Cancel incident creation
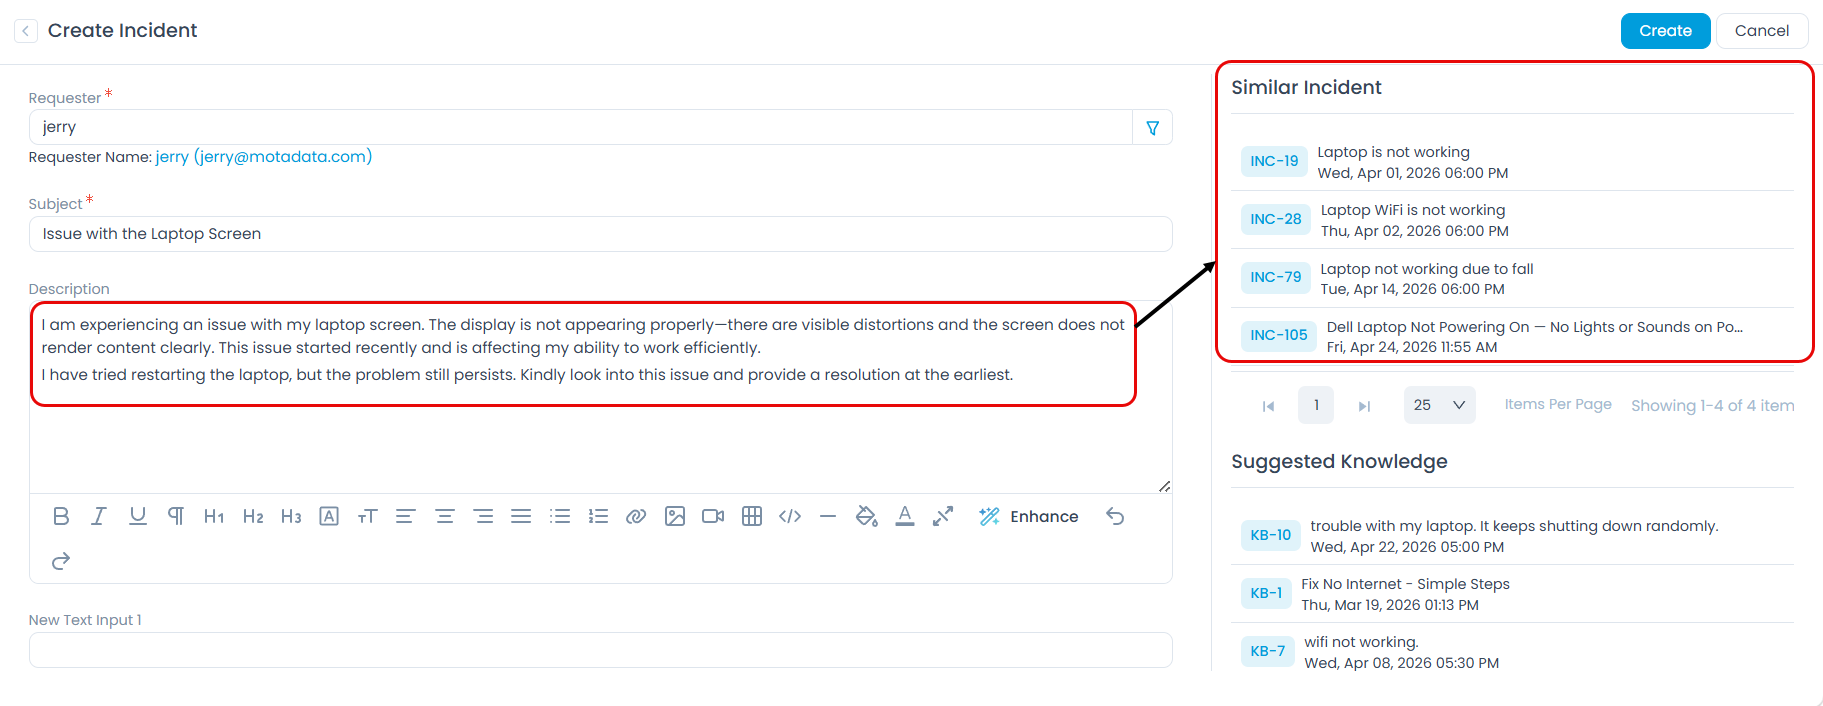The image size is (1823, 706). [x=1761, y=31]
